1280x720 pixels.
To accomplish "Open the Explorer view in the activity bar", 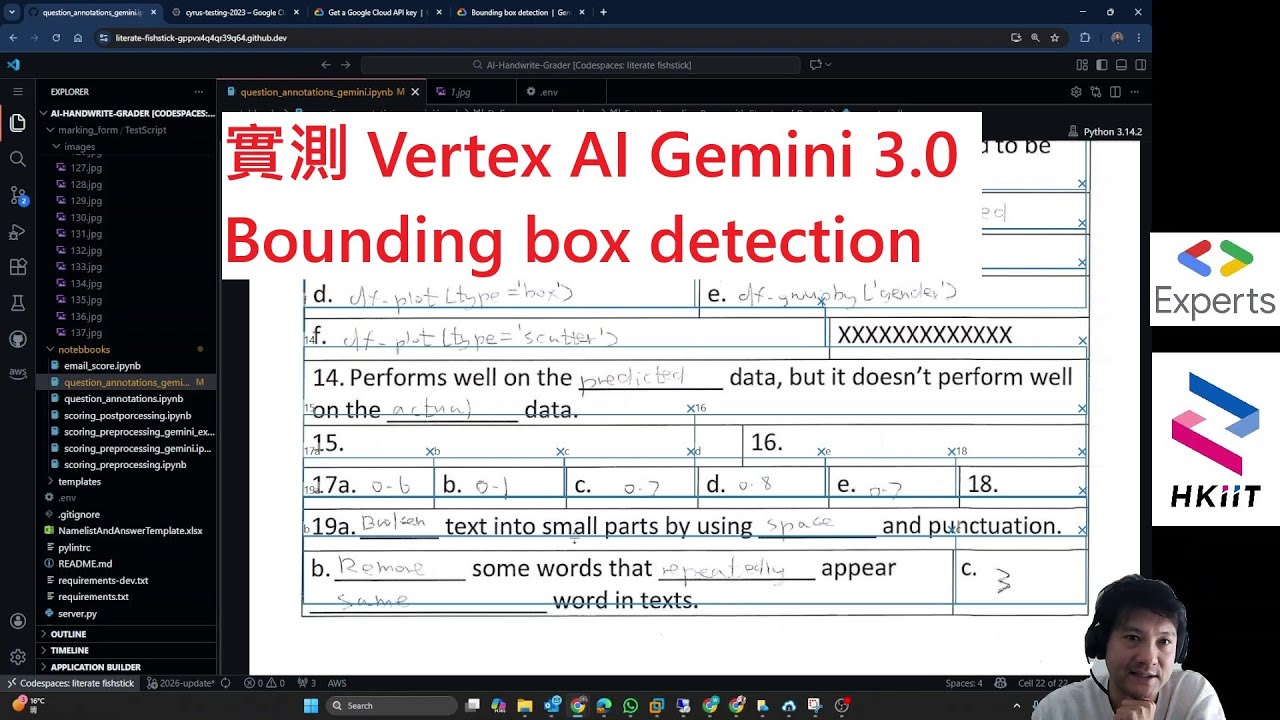I will (x=17, y=123).
